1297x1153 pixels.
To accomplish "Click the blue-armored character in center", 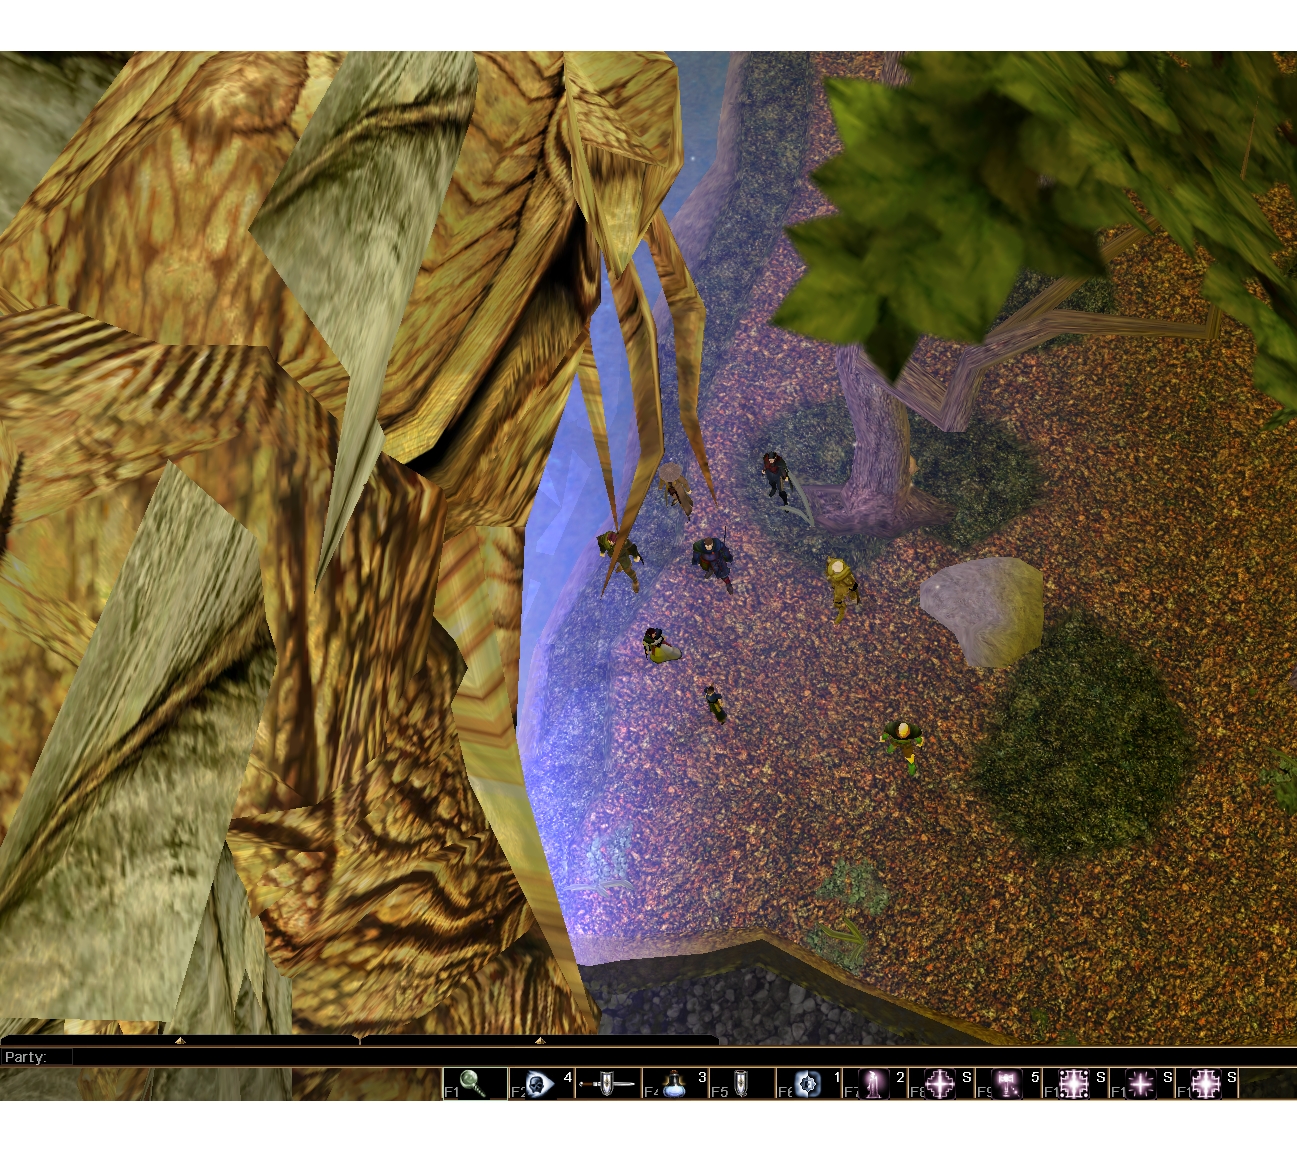I will point(711,561).
